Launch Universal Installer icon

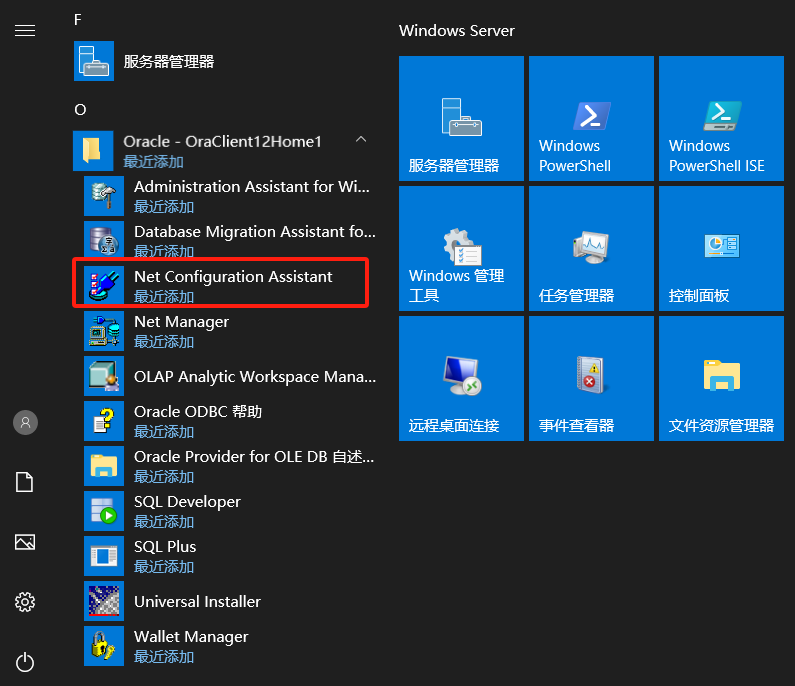point(104,601)
